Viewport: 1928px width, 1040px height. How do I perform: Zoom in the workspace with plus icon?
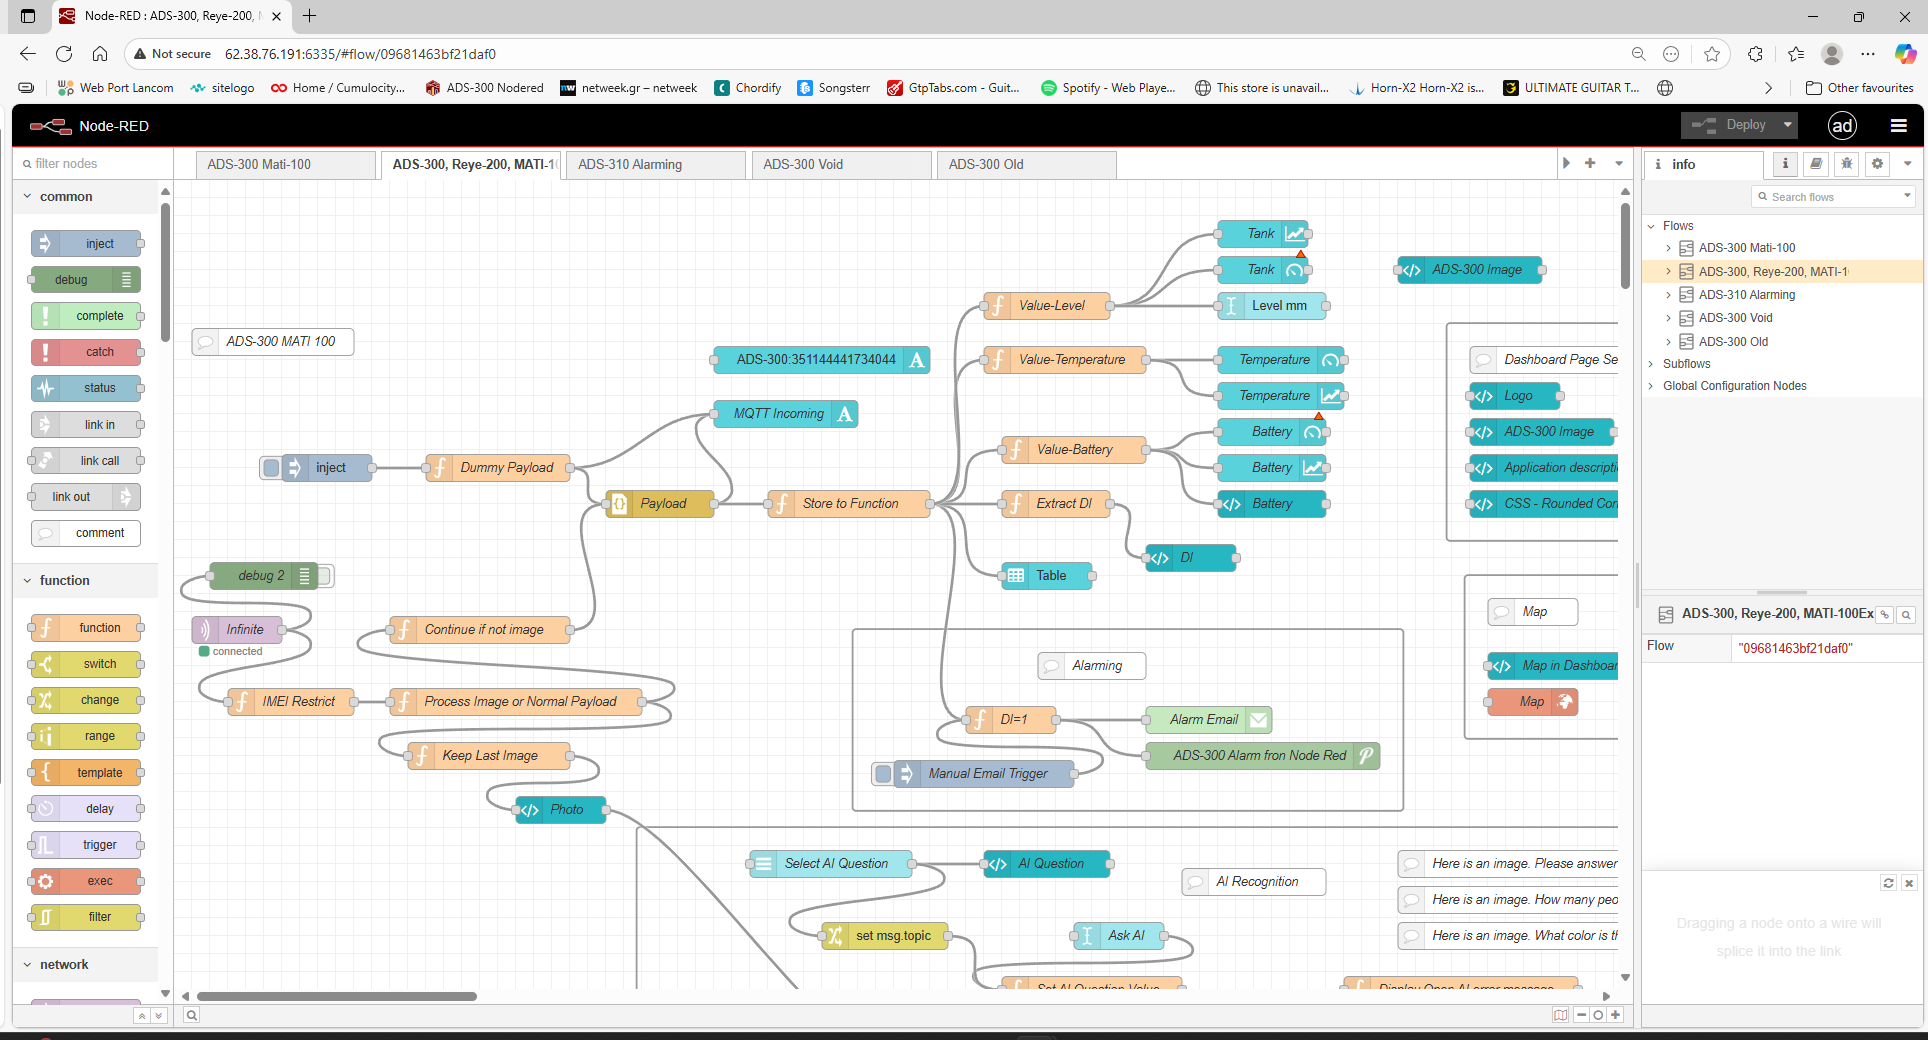point(1615,1014)
